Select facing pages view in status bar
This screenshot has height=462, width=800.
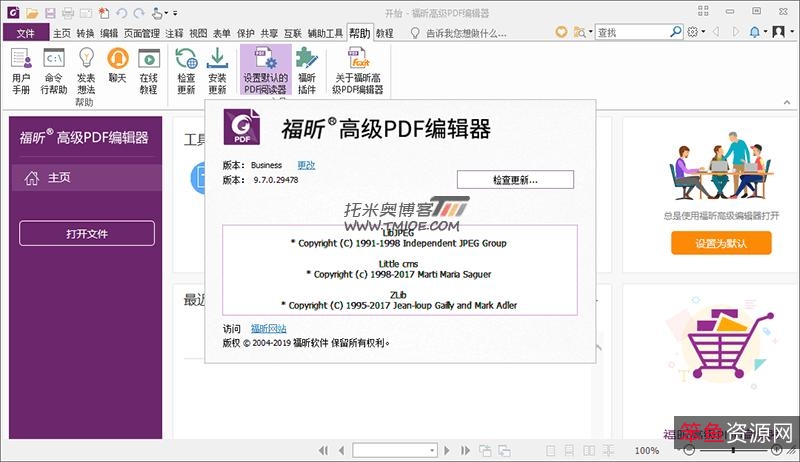click(x=589, y=450)
